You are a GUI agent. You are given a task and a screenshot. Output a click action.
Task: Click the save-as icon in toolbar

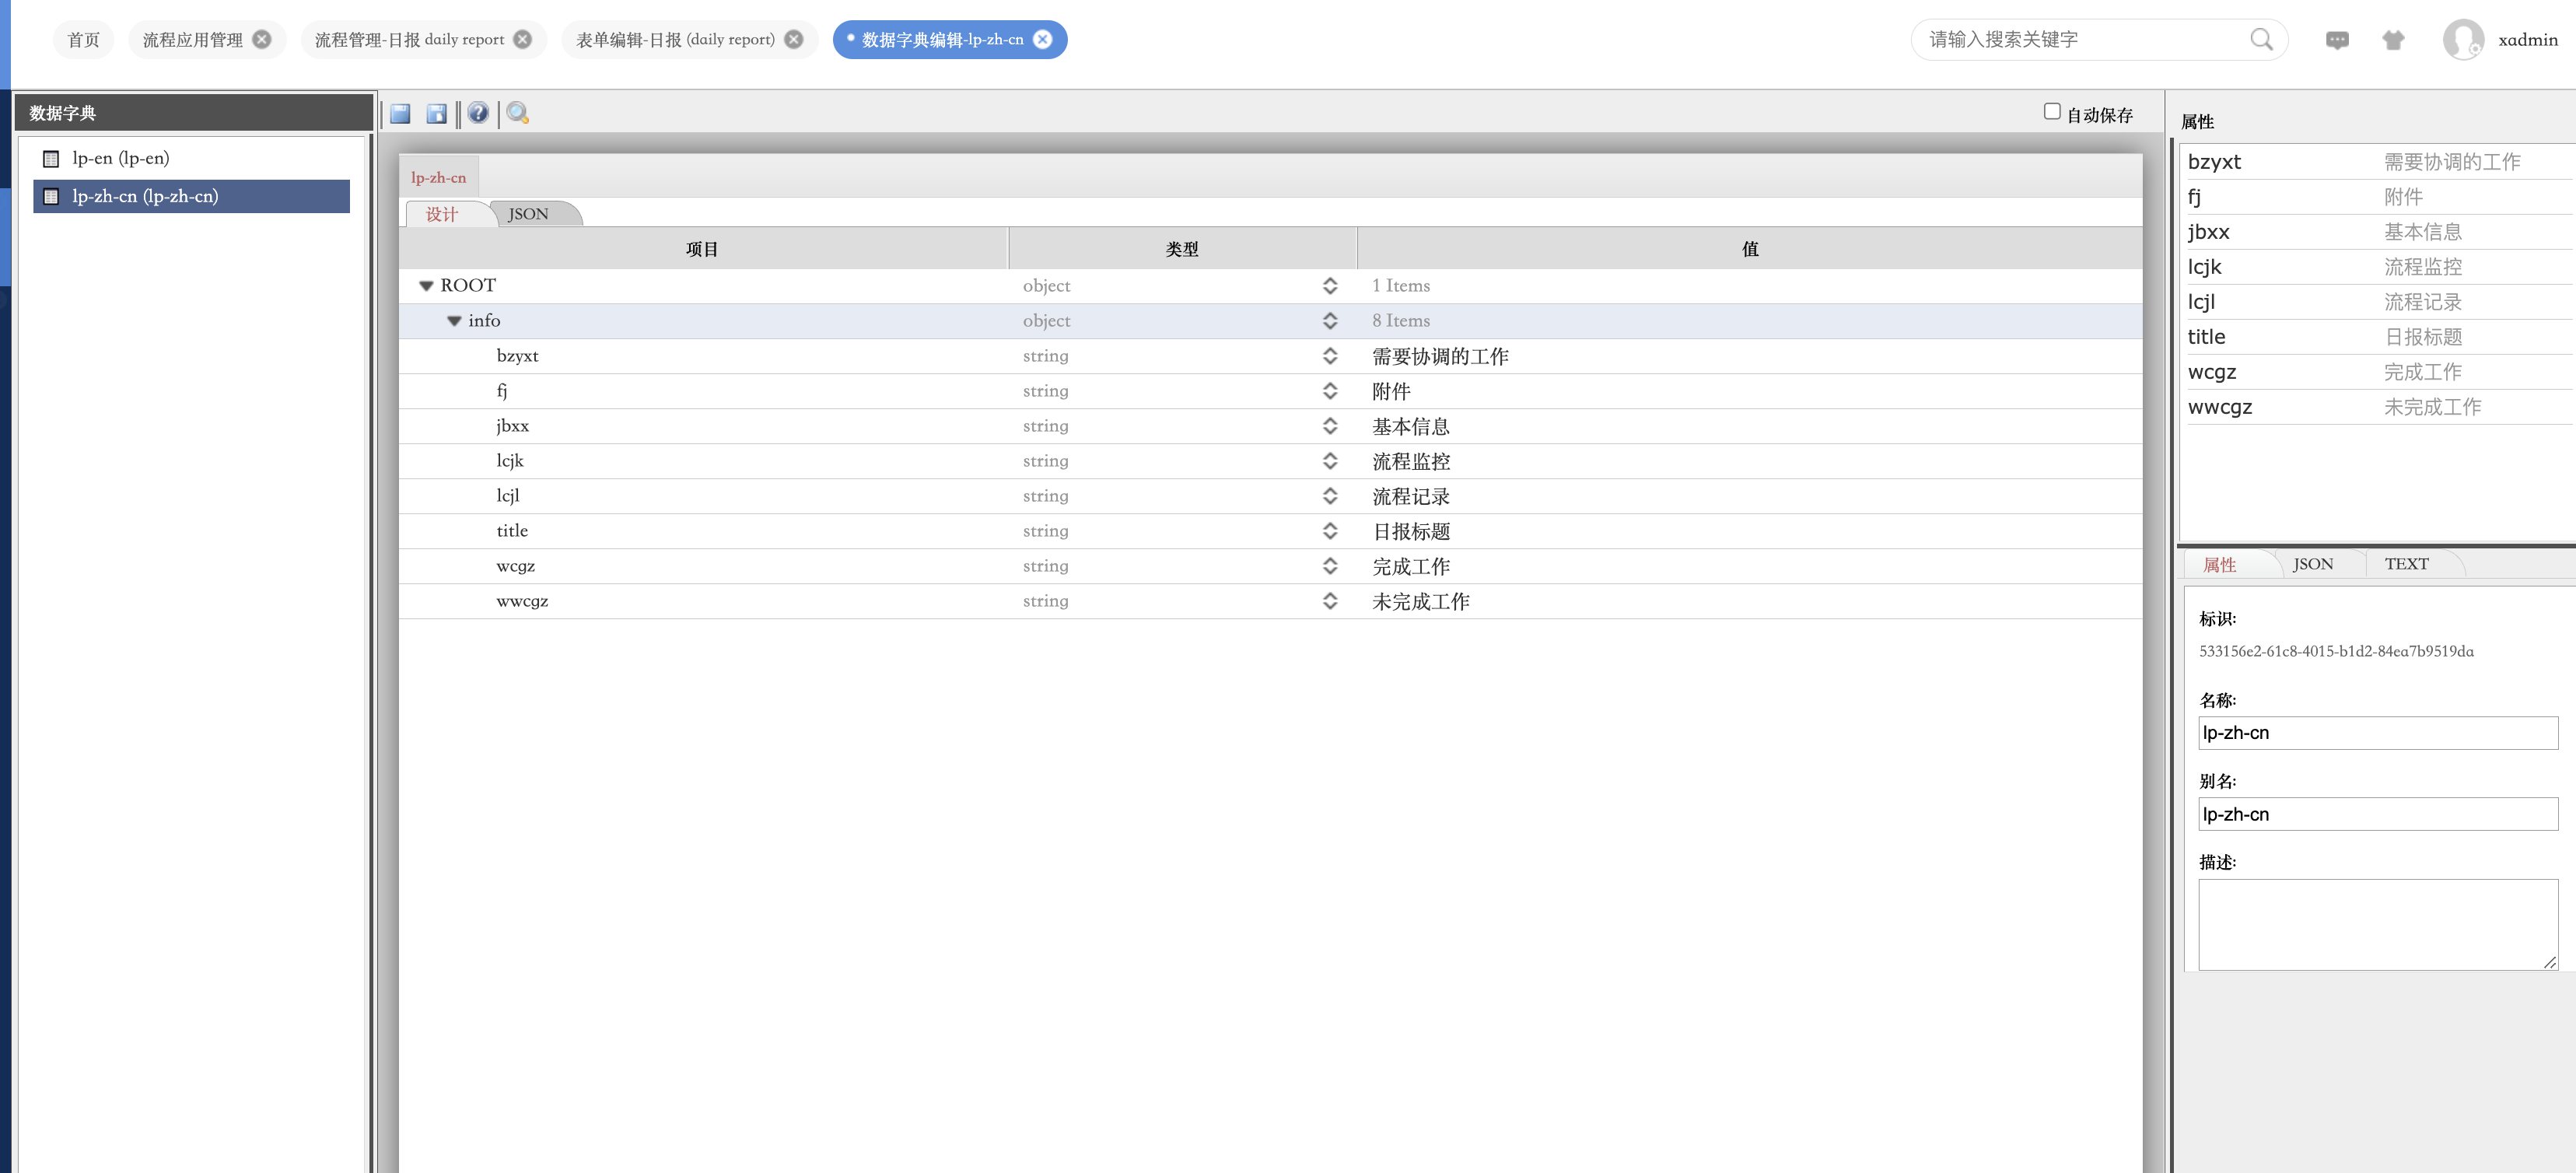click(437, 114)
